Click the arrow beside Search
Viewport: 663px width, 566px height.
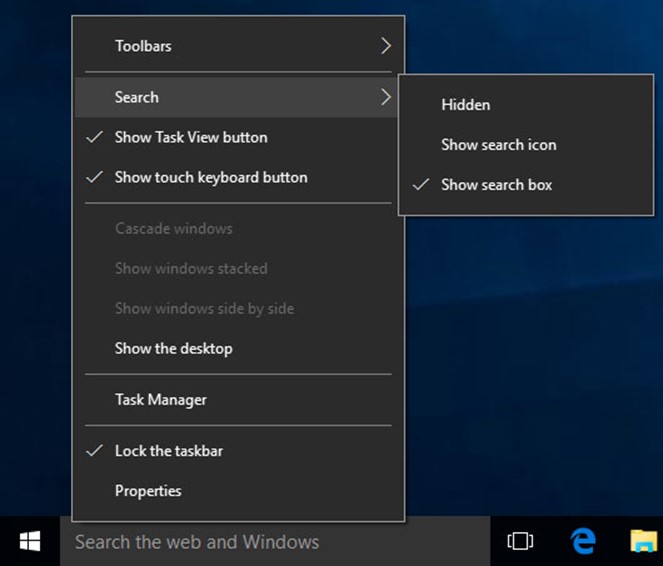[x=385, y=97]
